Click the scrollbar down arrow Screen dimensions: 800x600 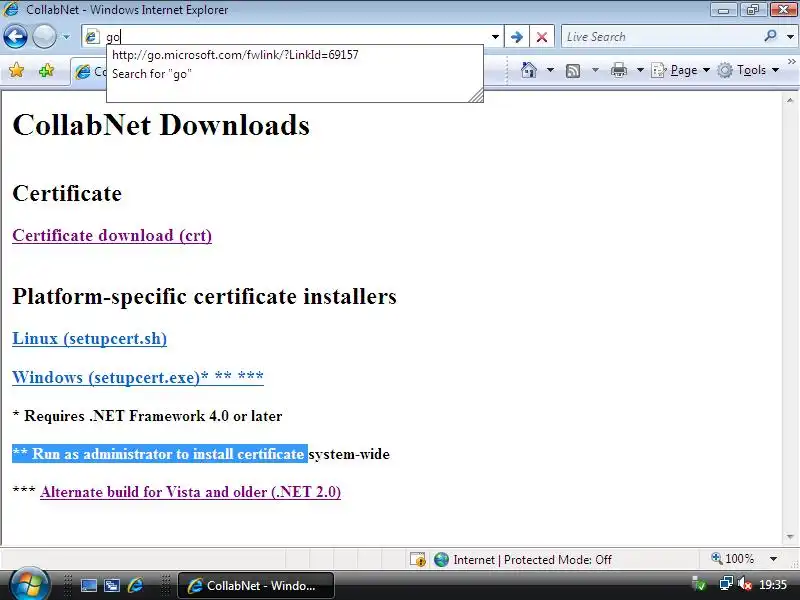790,537
